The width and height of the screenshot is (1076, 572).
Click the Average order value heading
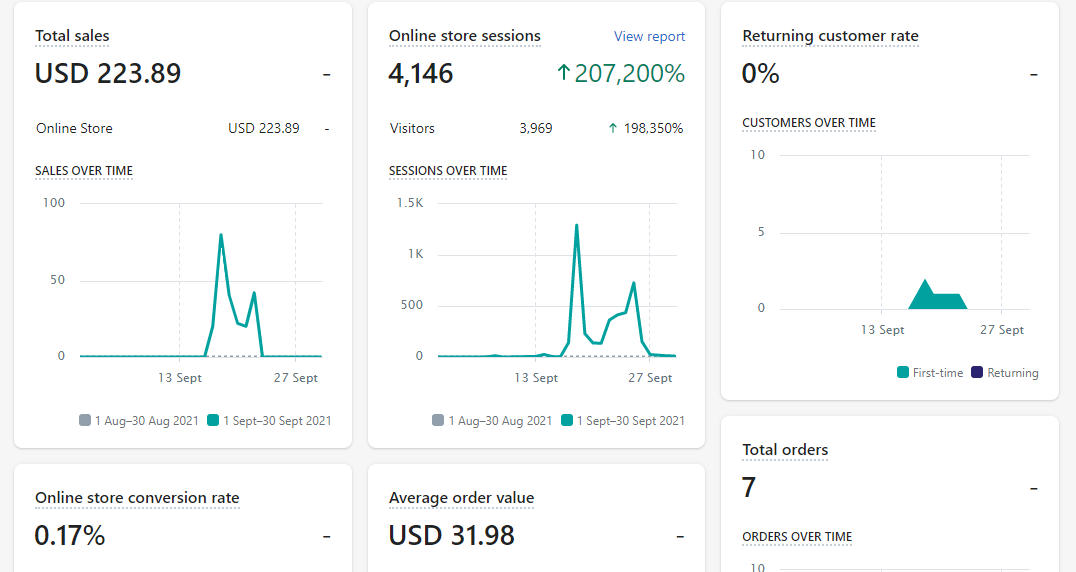click(461, 498)
